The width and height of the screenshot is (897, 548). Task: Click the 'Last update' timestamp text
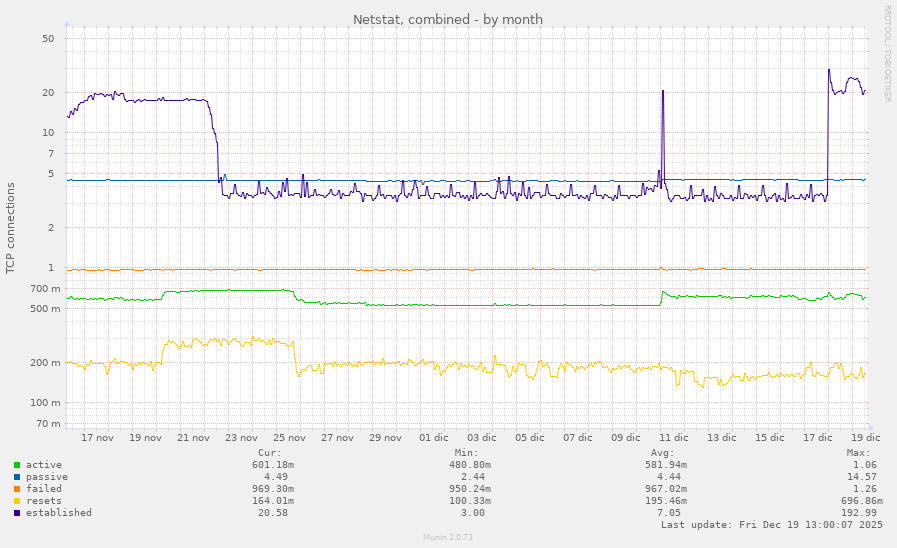tap(772, 525)
